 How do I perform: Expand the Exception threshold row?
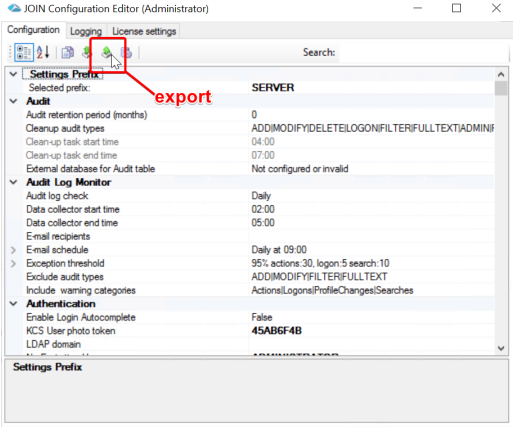[13, 263]
